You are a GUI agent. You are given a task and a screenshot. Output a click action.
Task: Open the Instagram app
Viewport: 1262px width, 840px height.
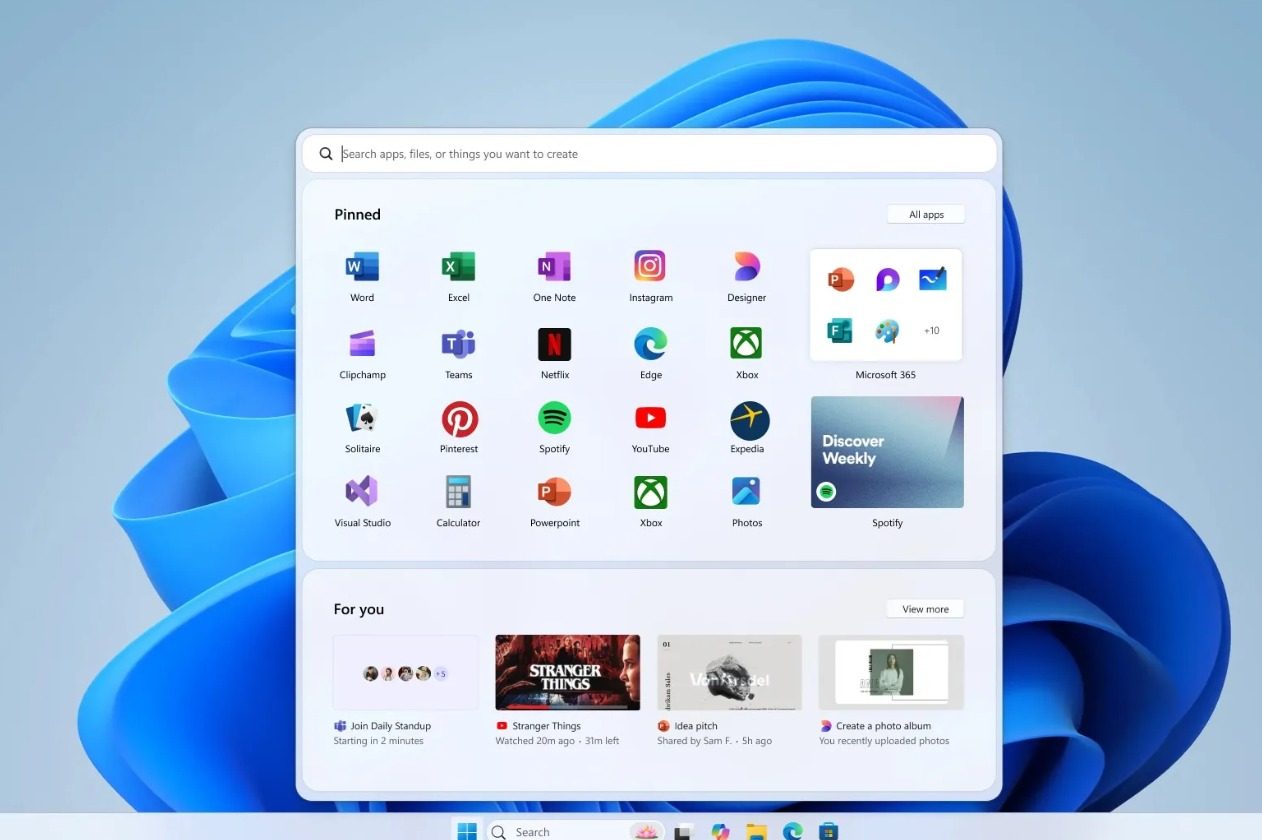click(650, 267)
